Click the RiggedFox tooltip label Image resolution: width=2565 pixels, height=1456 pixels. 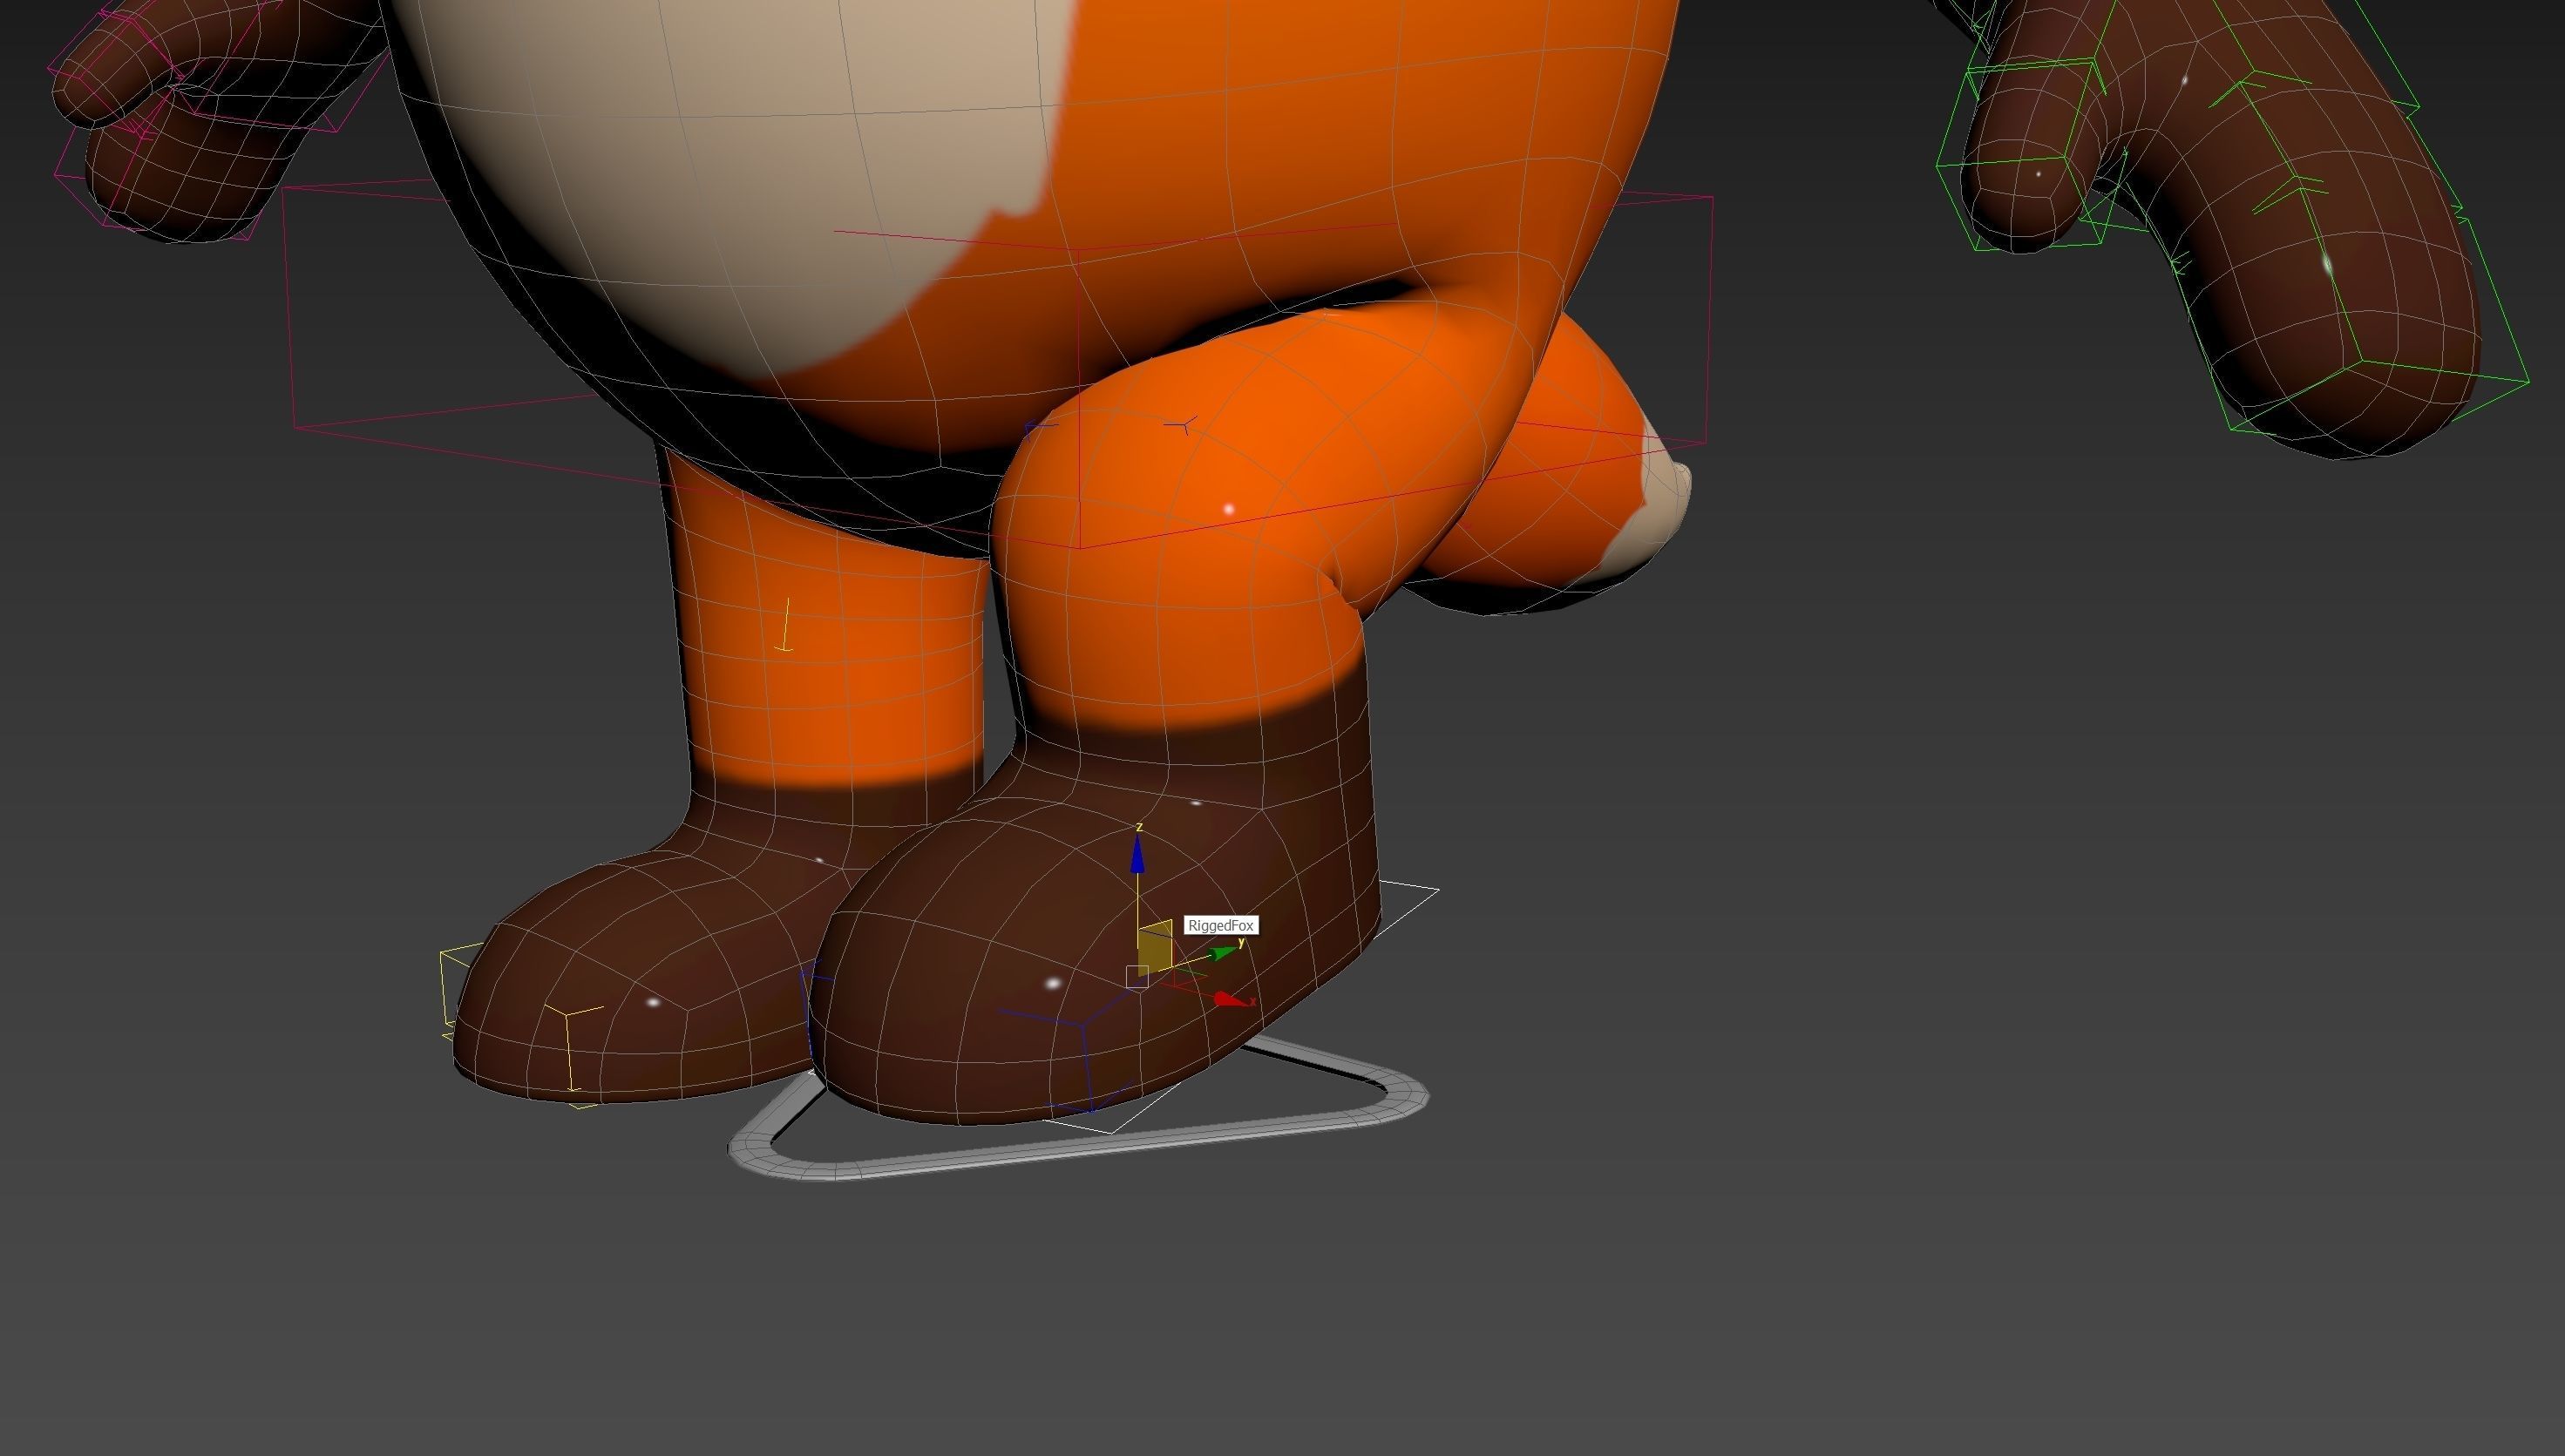pos(1221,926)
